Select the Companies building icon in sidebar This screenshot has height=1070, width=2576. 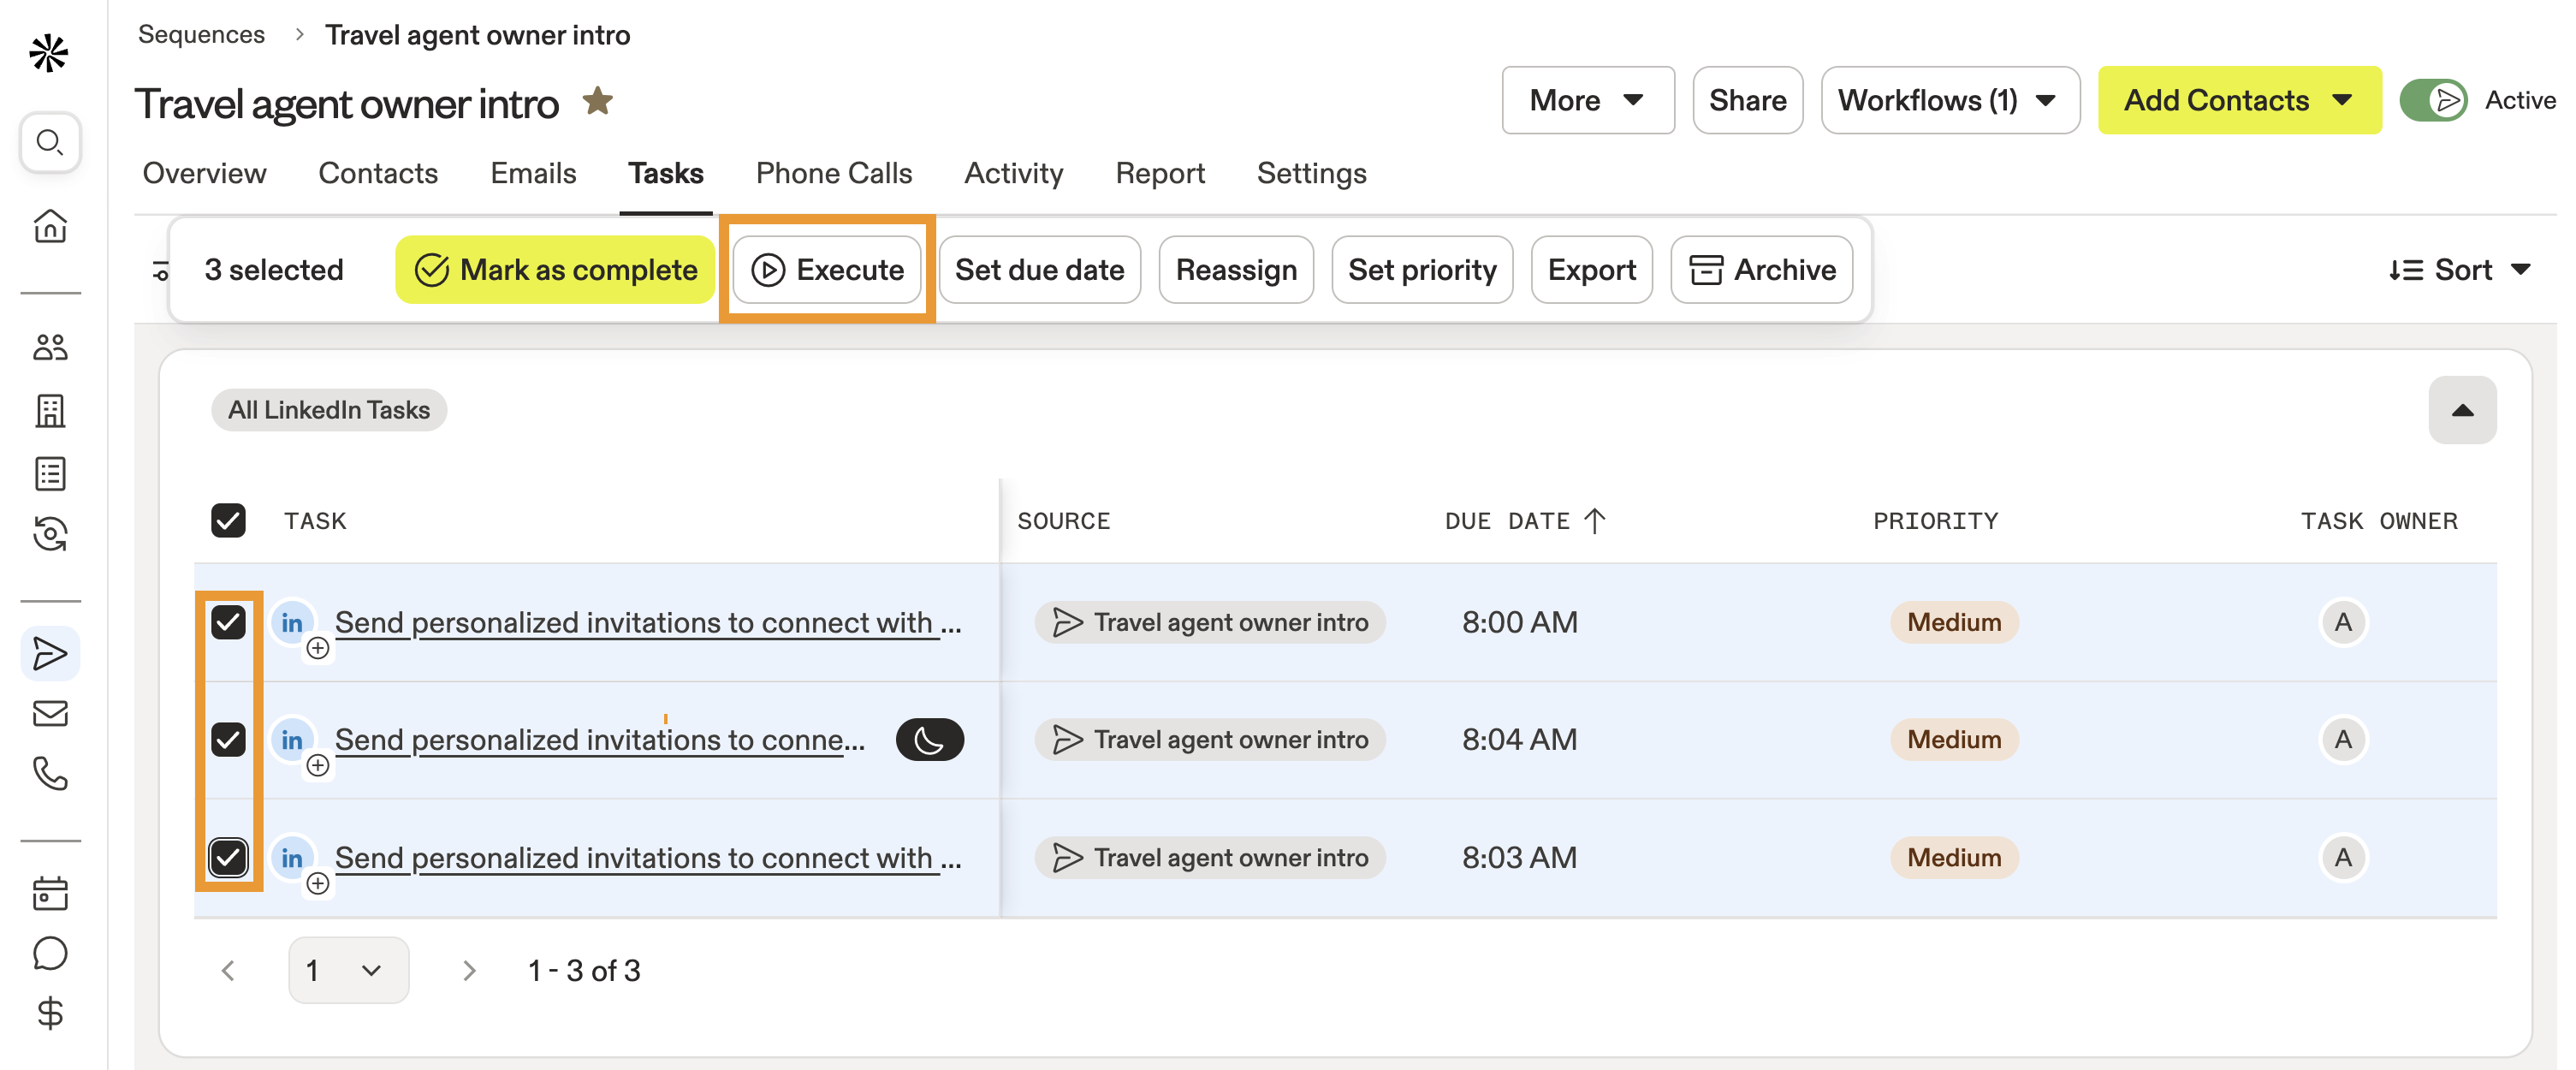[x=49, y=411]
